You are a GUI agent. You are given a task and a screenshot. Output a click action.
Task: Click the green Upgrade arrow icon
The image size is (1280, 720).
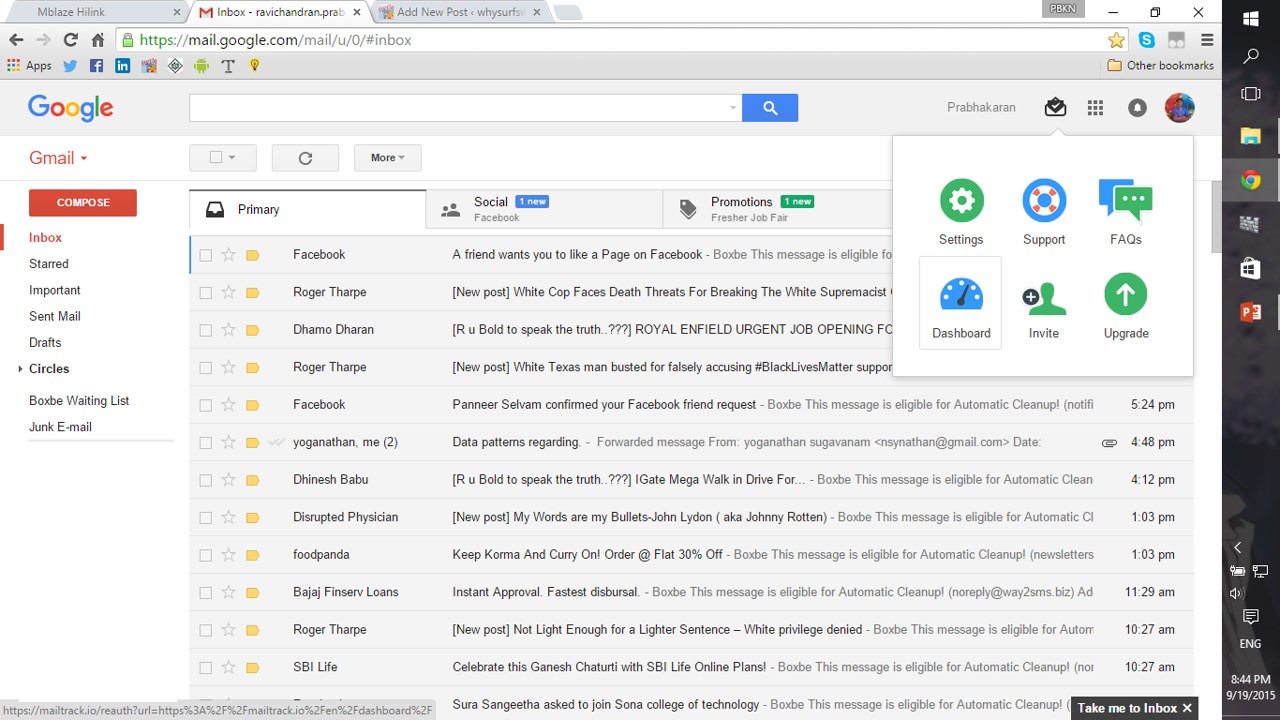point(1125,296)
